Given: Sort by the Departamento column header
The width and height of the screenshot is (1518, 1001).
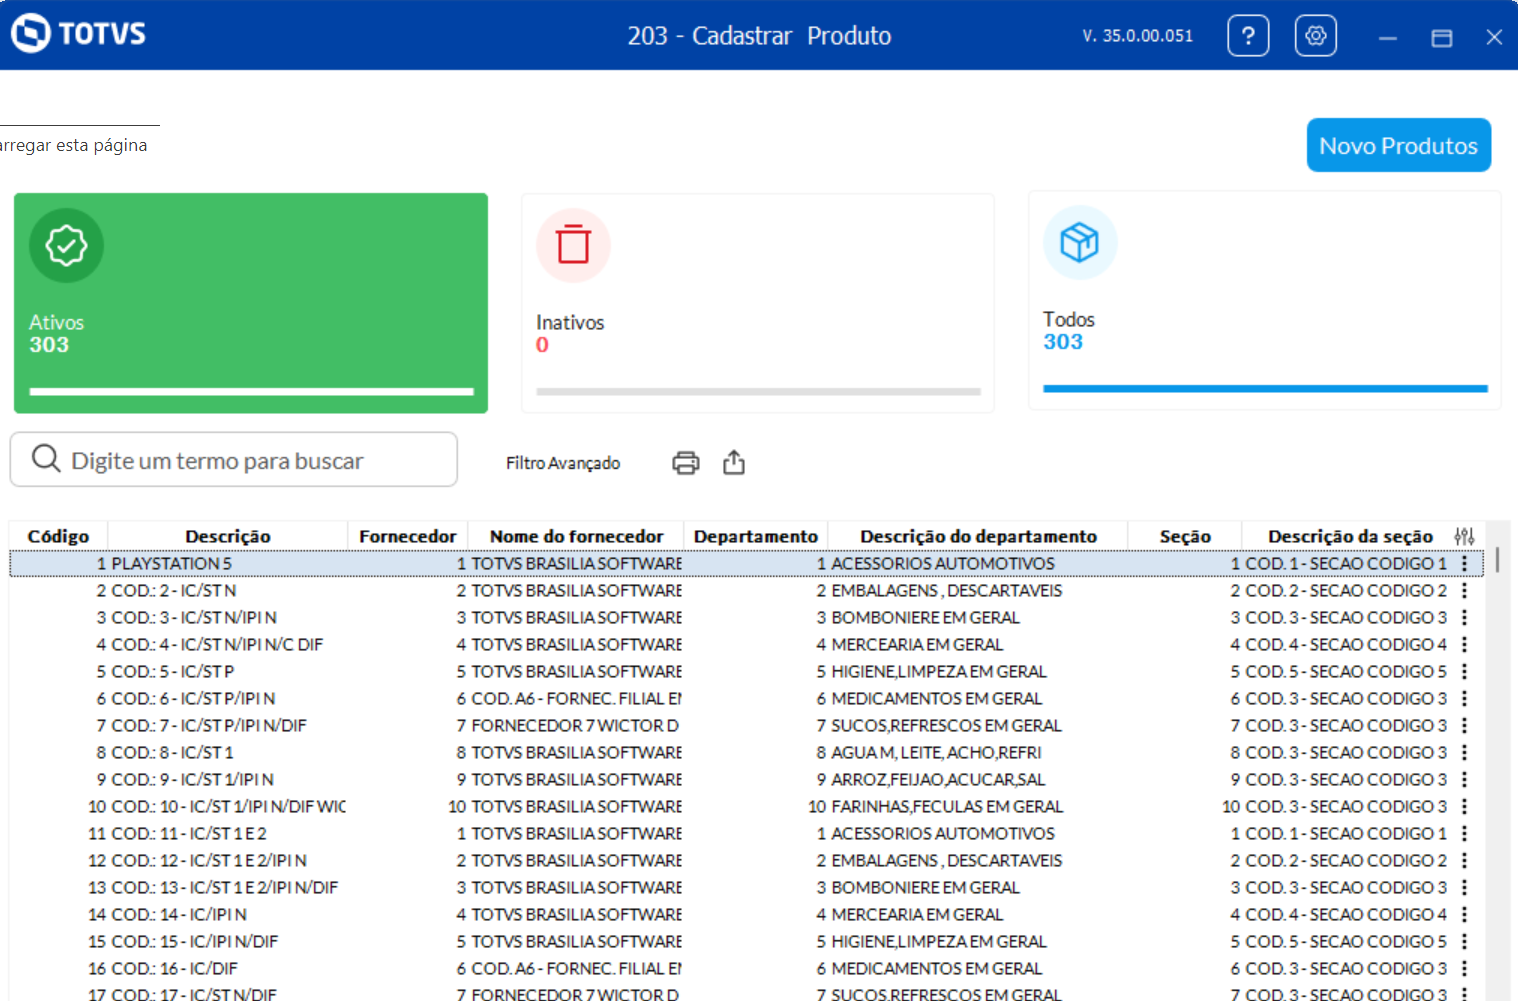Looking at the screenshot, I should (756, 536).
